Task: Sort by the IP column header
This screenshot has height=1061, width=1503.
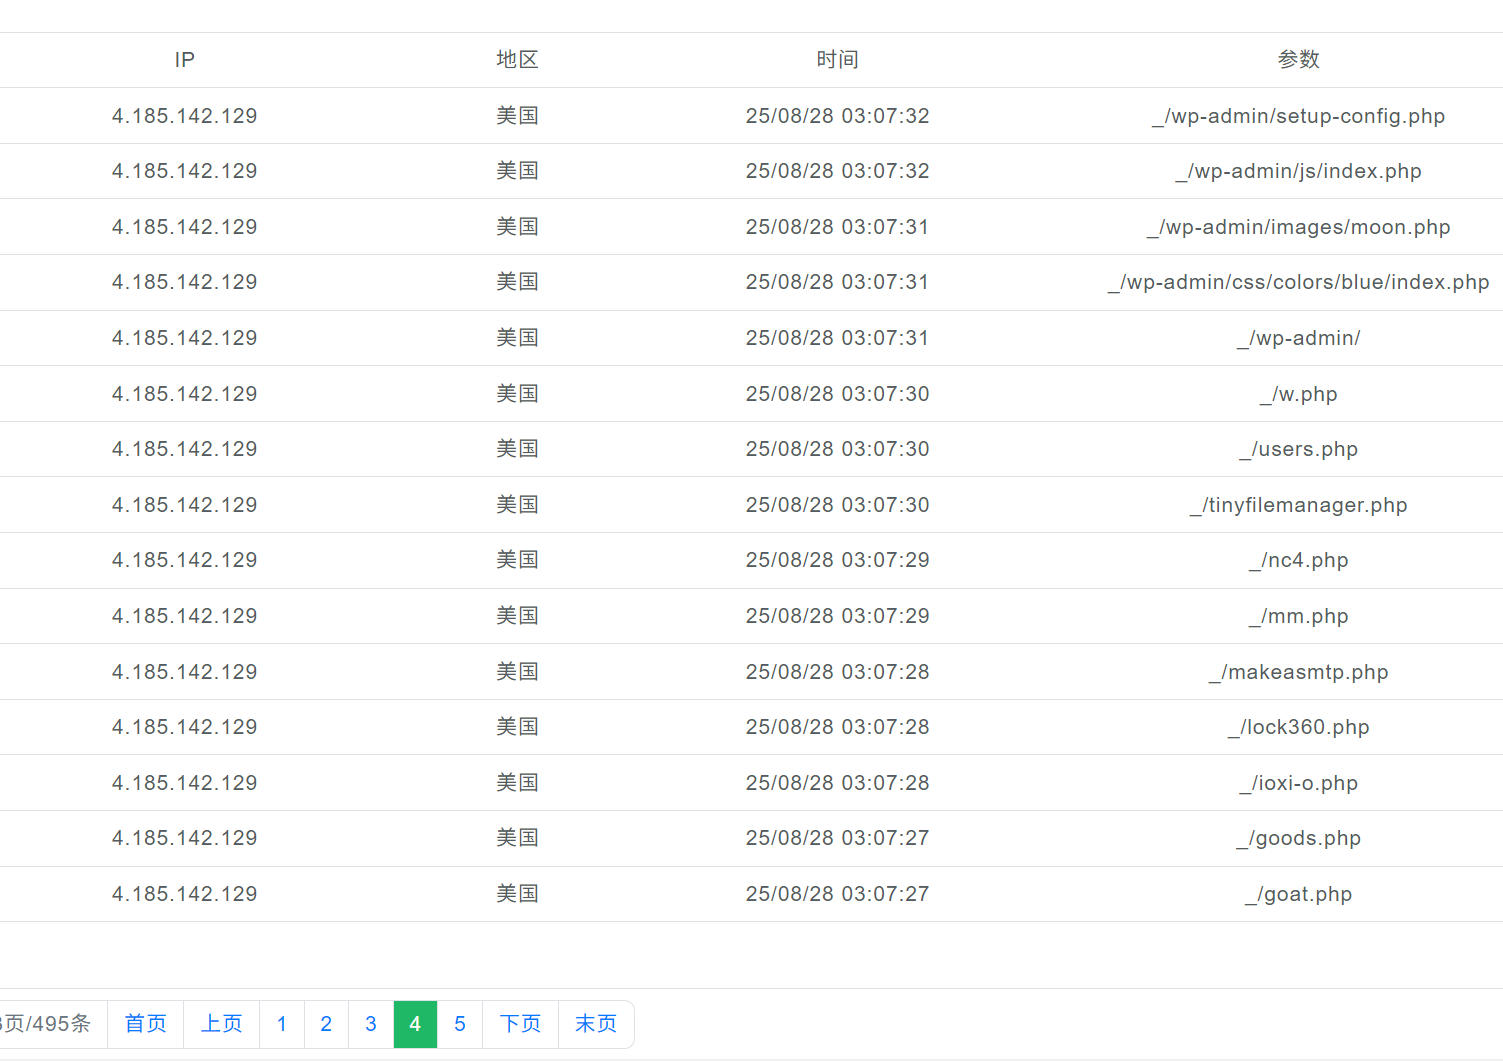Action: (x=184, y=59)
